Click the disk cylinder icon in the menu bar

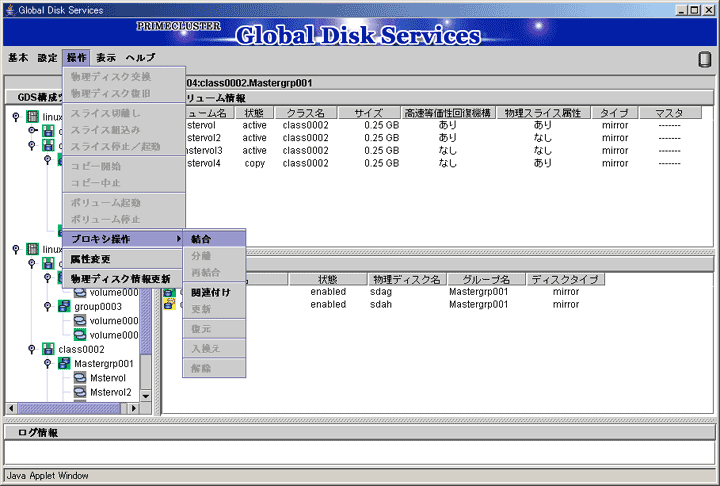tap(704, 59)
